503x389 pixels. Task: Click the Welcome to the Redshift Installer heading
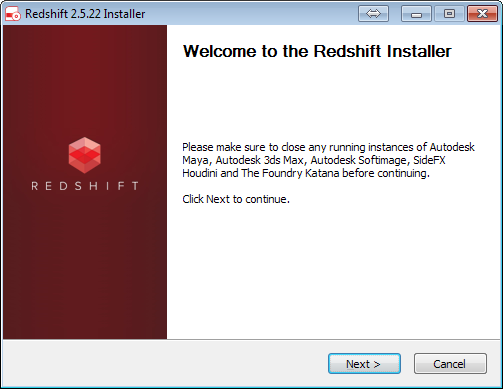pyautogui.click(x=317, y=51)
